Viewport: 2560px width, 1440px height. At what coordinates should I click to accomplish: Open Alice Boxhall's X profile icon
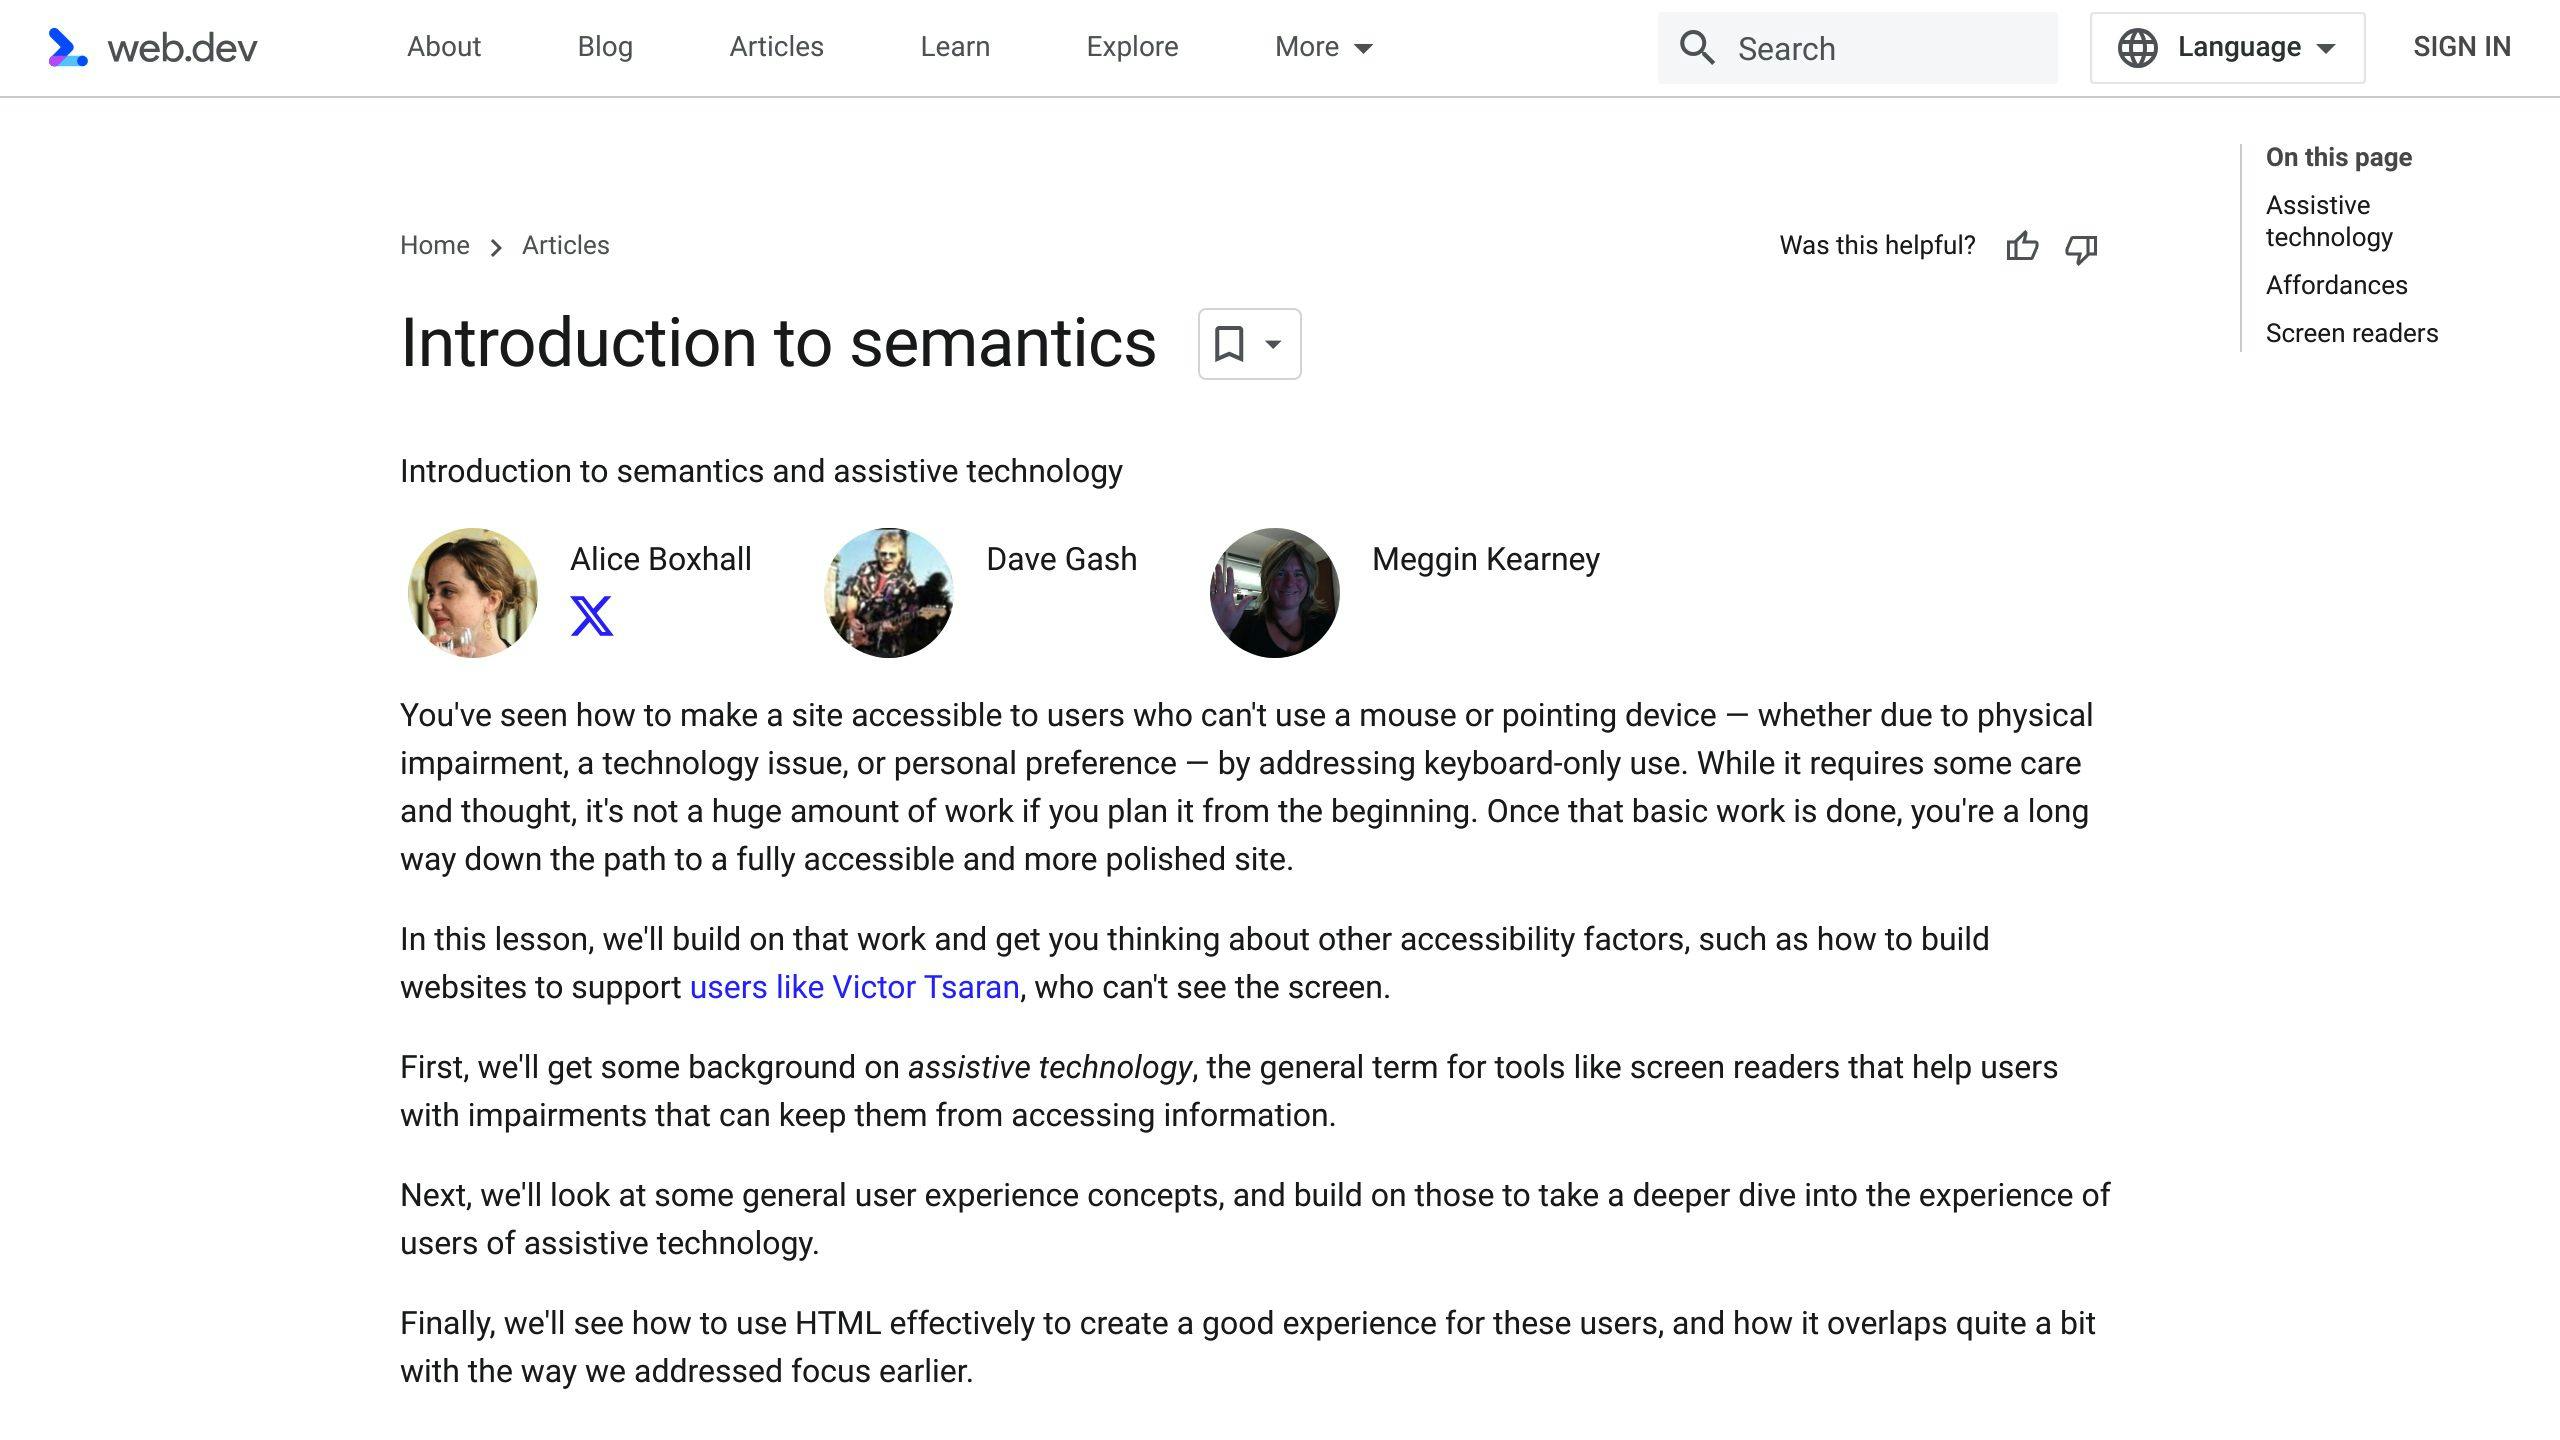(x=593, y=616)
